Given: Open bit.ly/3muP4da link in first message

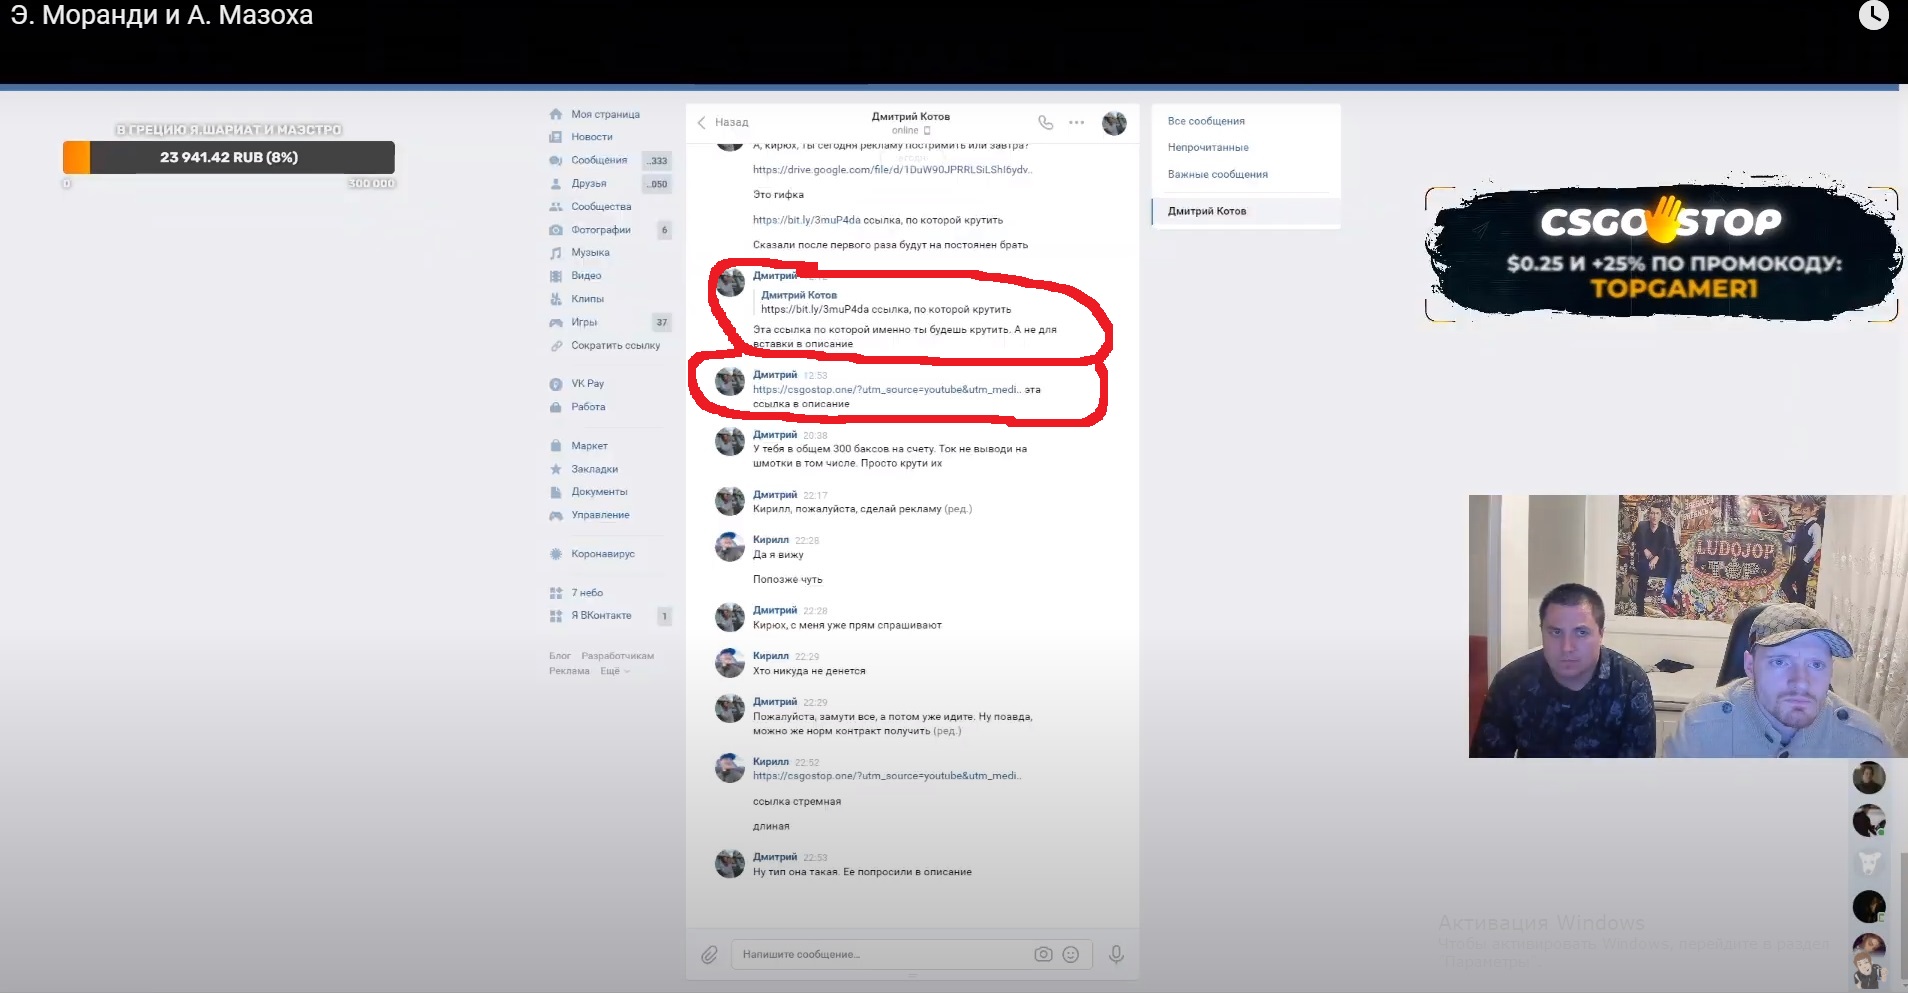Looking at the screenshot, I should click(x=806, y=220).
